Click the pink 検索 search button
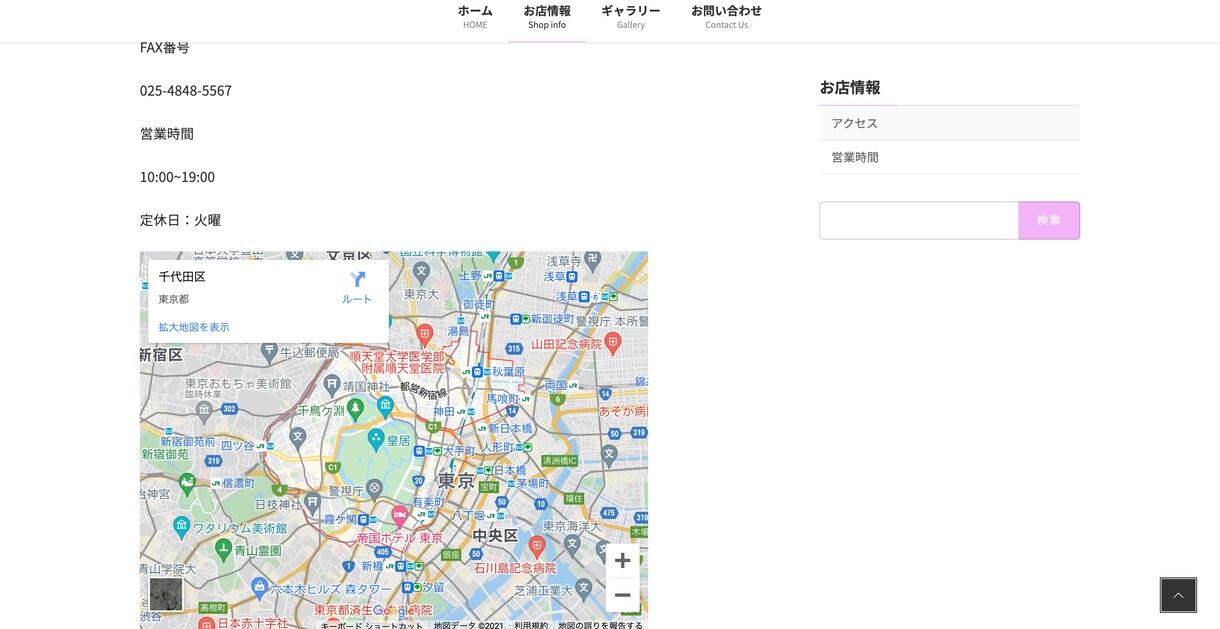 (x=1049, y=220)
